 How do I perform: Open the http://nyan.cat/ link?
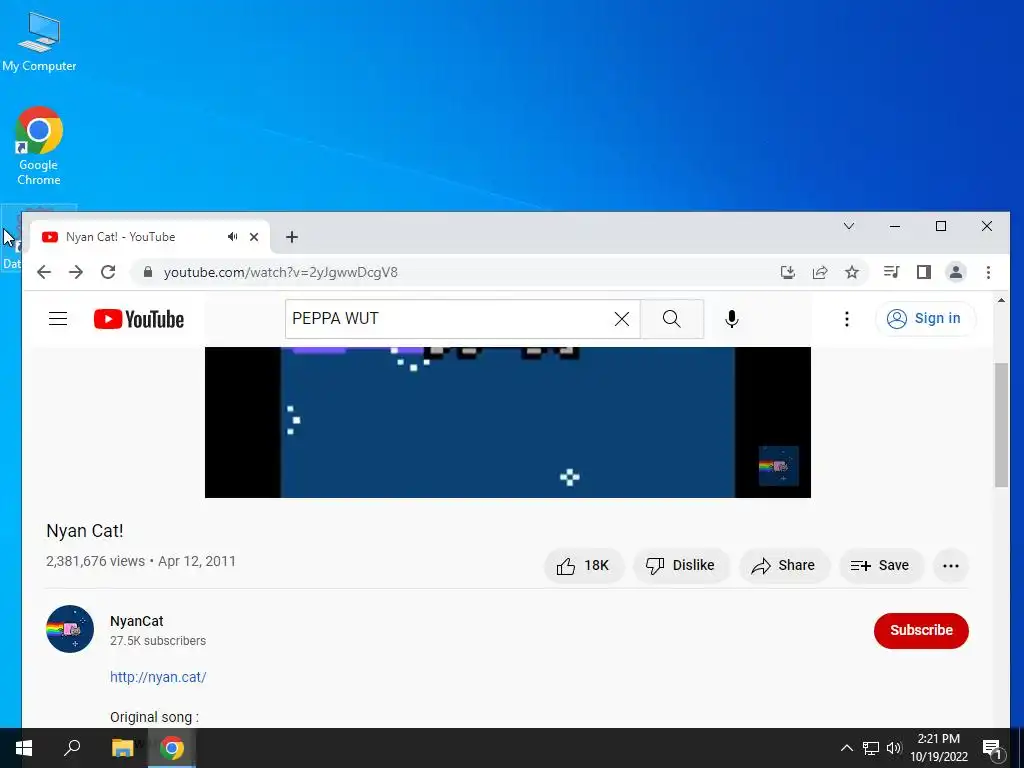click(x=158, y=677)
